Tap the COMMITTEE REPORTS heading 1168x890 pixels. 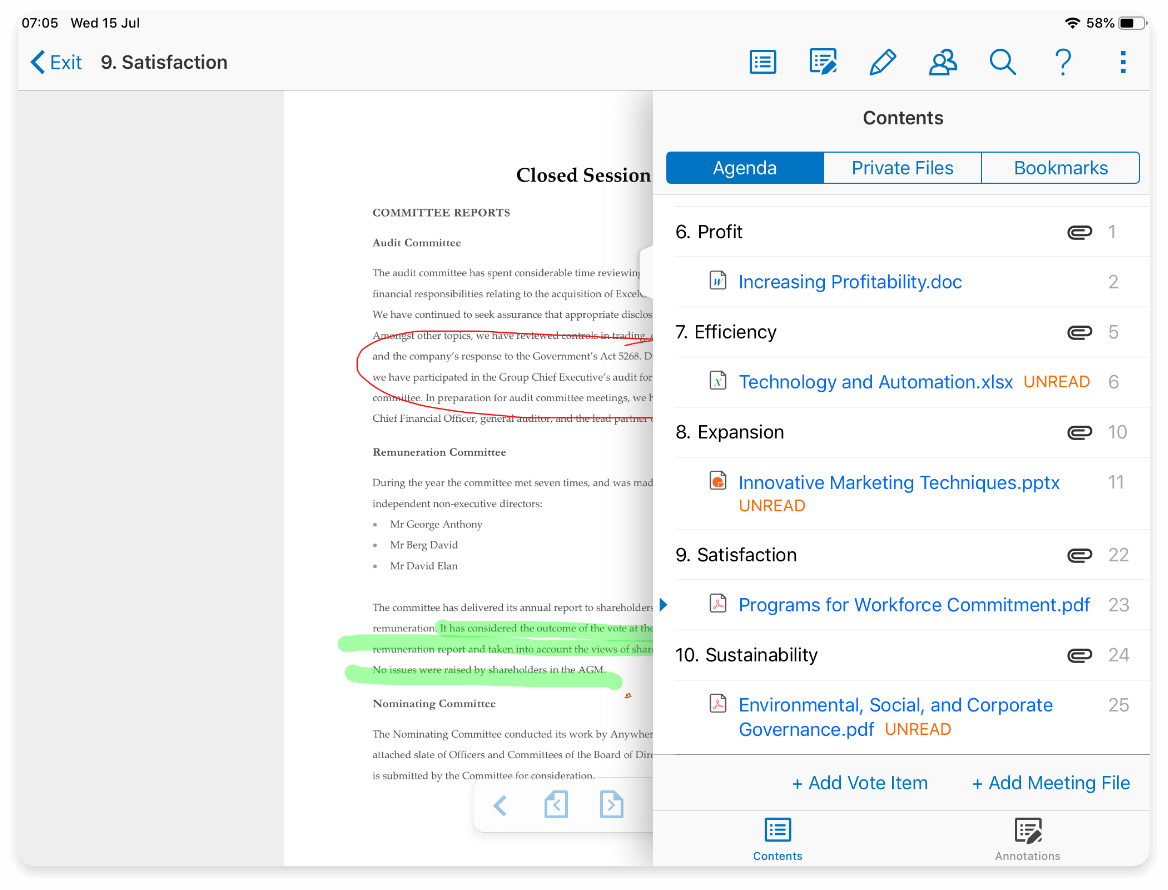[x=441, y=213]
